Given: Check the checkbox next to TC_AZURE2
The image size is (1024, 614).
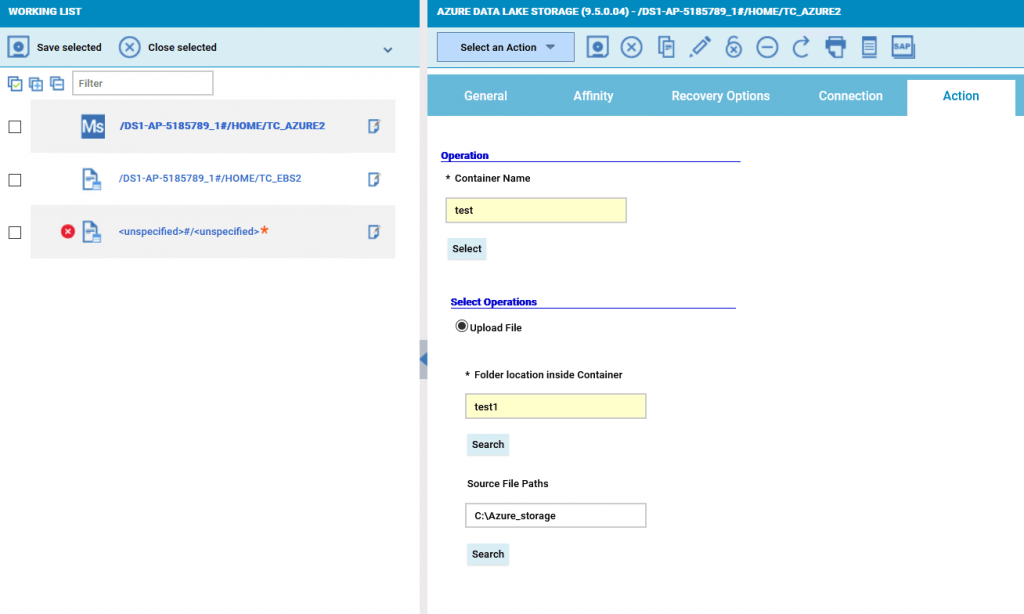Looking at the screenshot, I should click(14, 126).
